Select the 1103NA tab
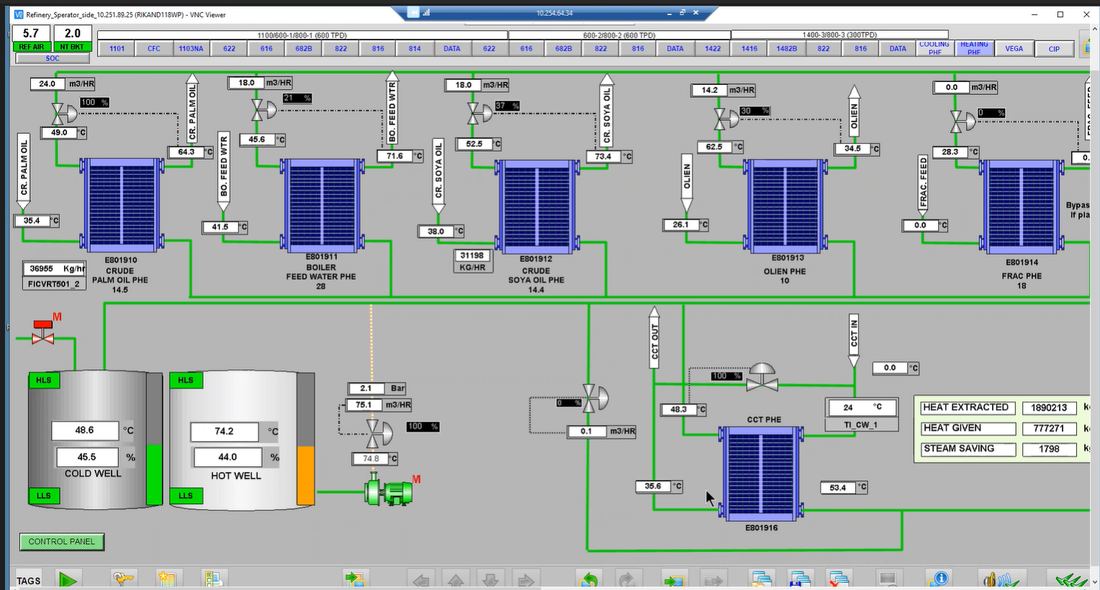Viewport: 1100px width, 590px height. (192, 48)
